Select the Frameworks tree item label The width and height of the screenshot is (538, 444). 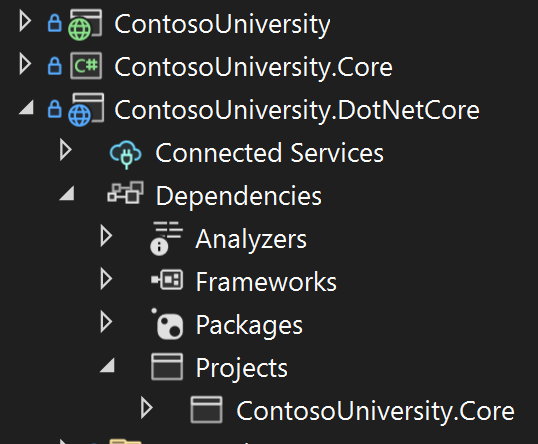tap(266, 282)
